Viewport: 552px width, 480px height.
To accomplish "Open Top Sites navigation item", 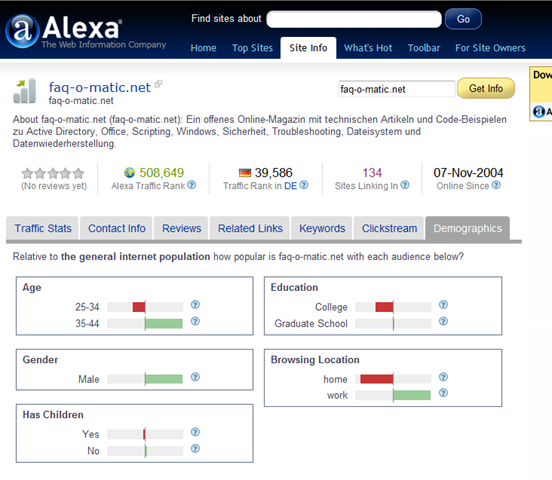I will 252,48.
